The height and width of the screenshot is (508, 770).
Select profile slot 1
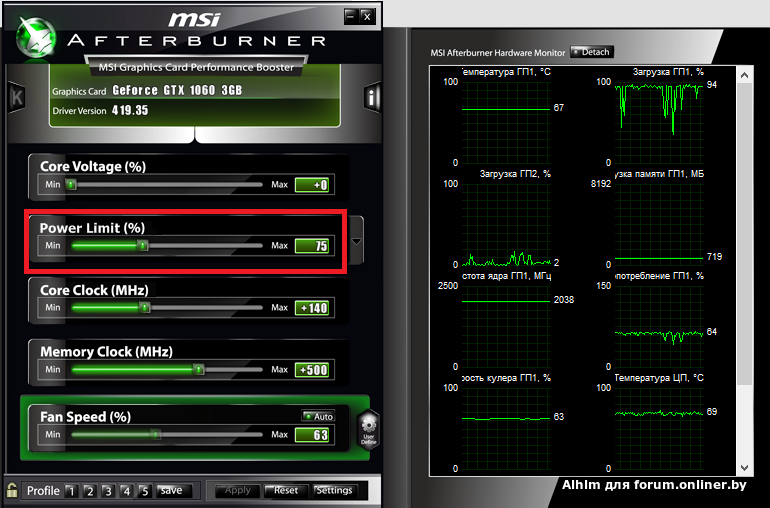point(72,491)
